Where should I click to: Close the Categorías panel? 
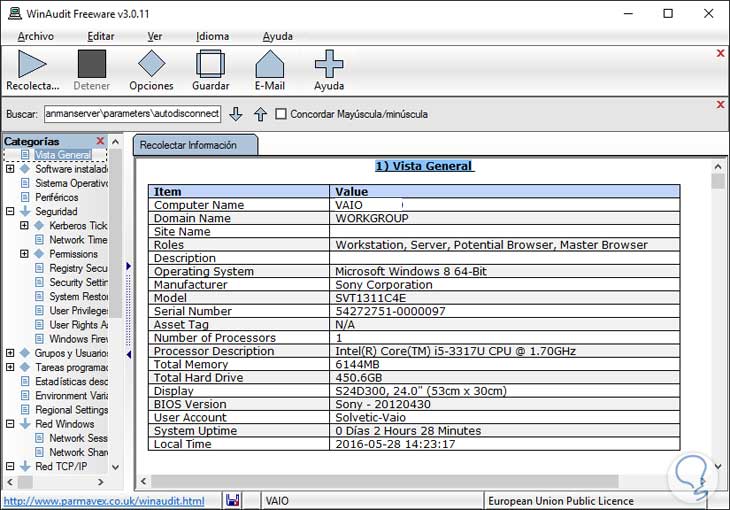100,141
